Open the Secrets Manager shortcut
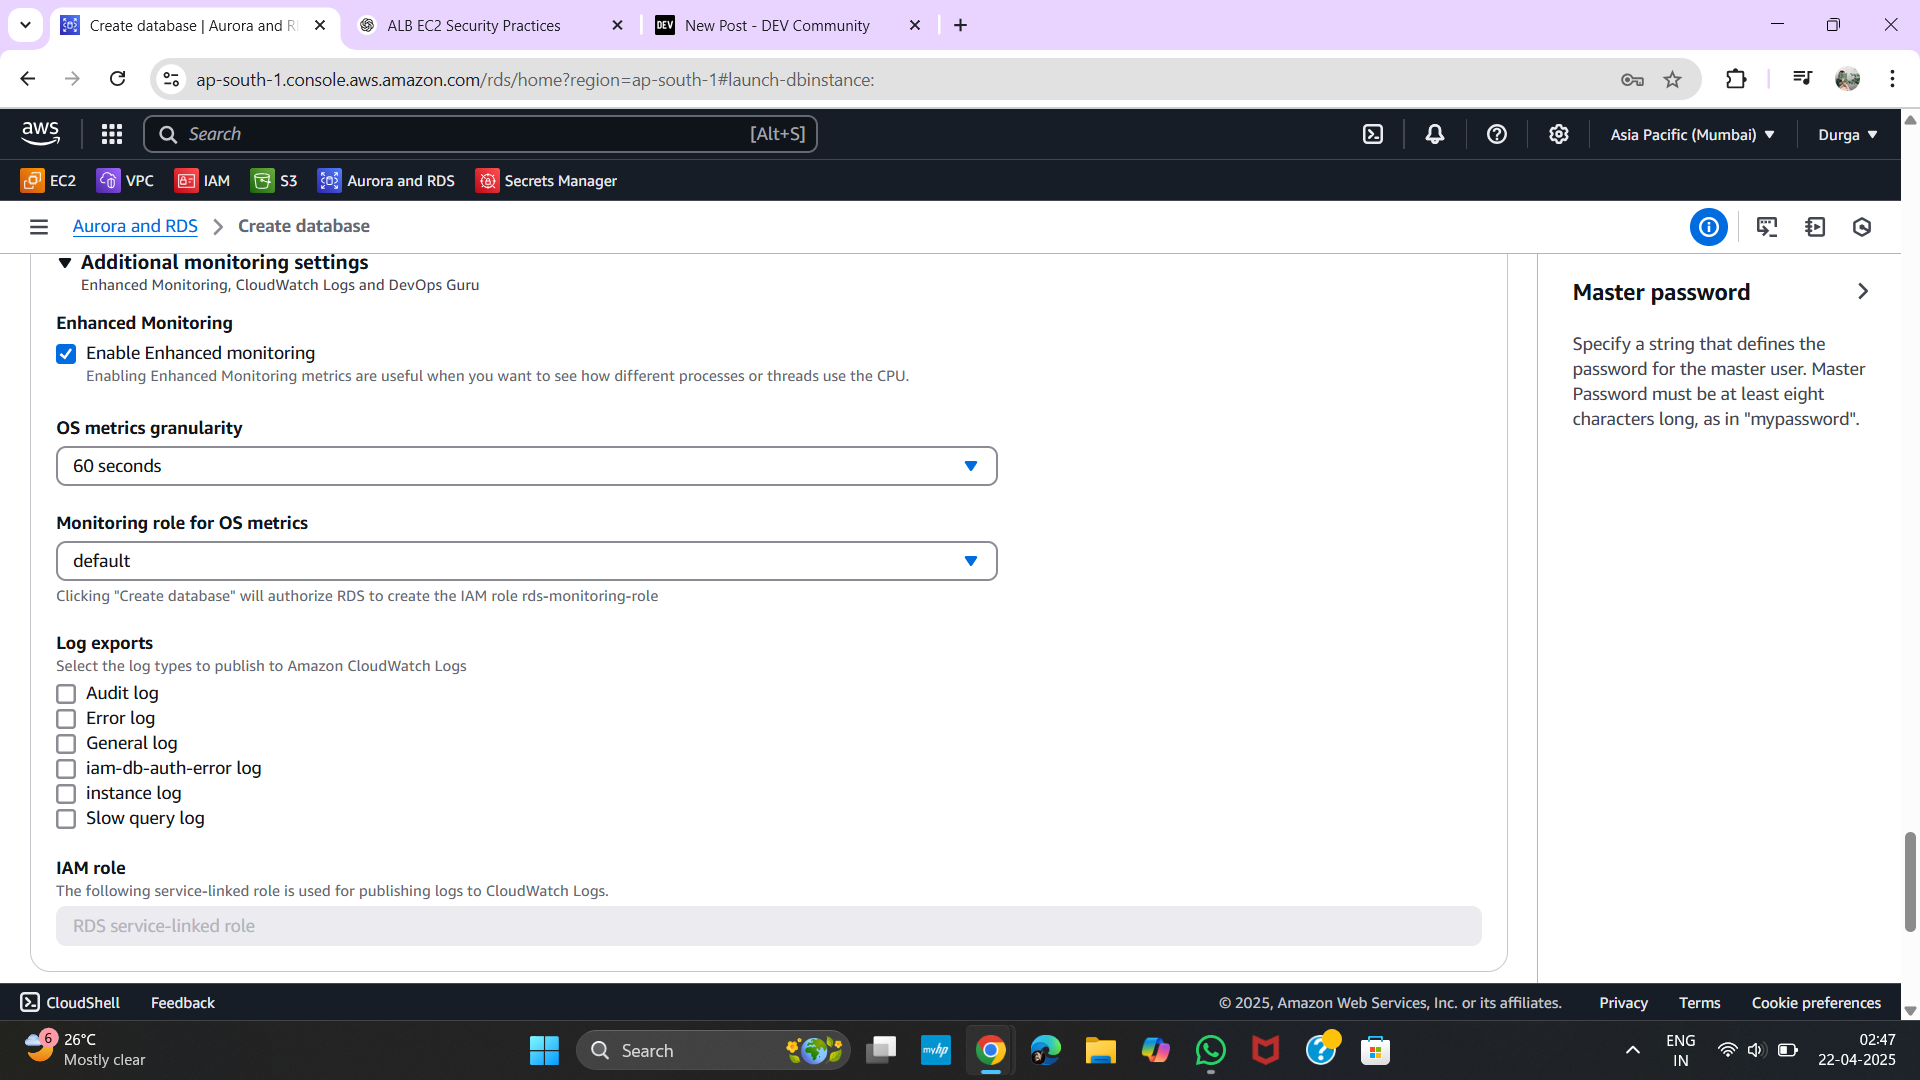Image resolution: width=1920 pixels, height=1080 pixels. coord(546,181)
